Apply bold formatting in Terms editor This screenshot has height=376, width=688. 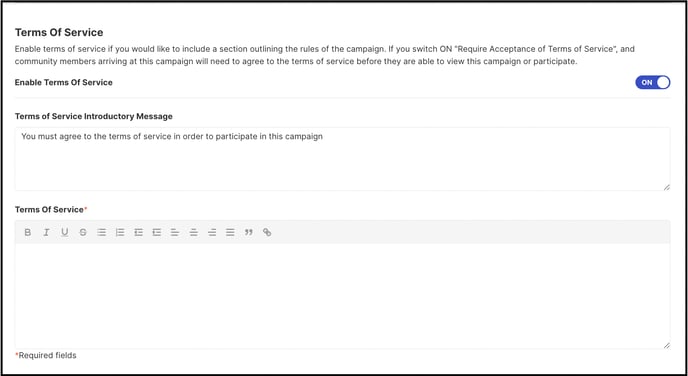[x=28, y=233]
